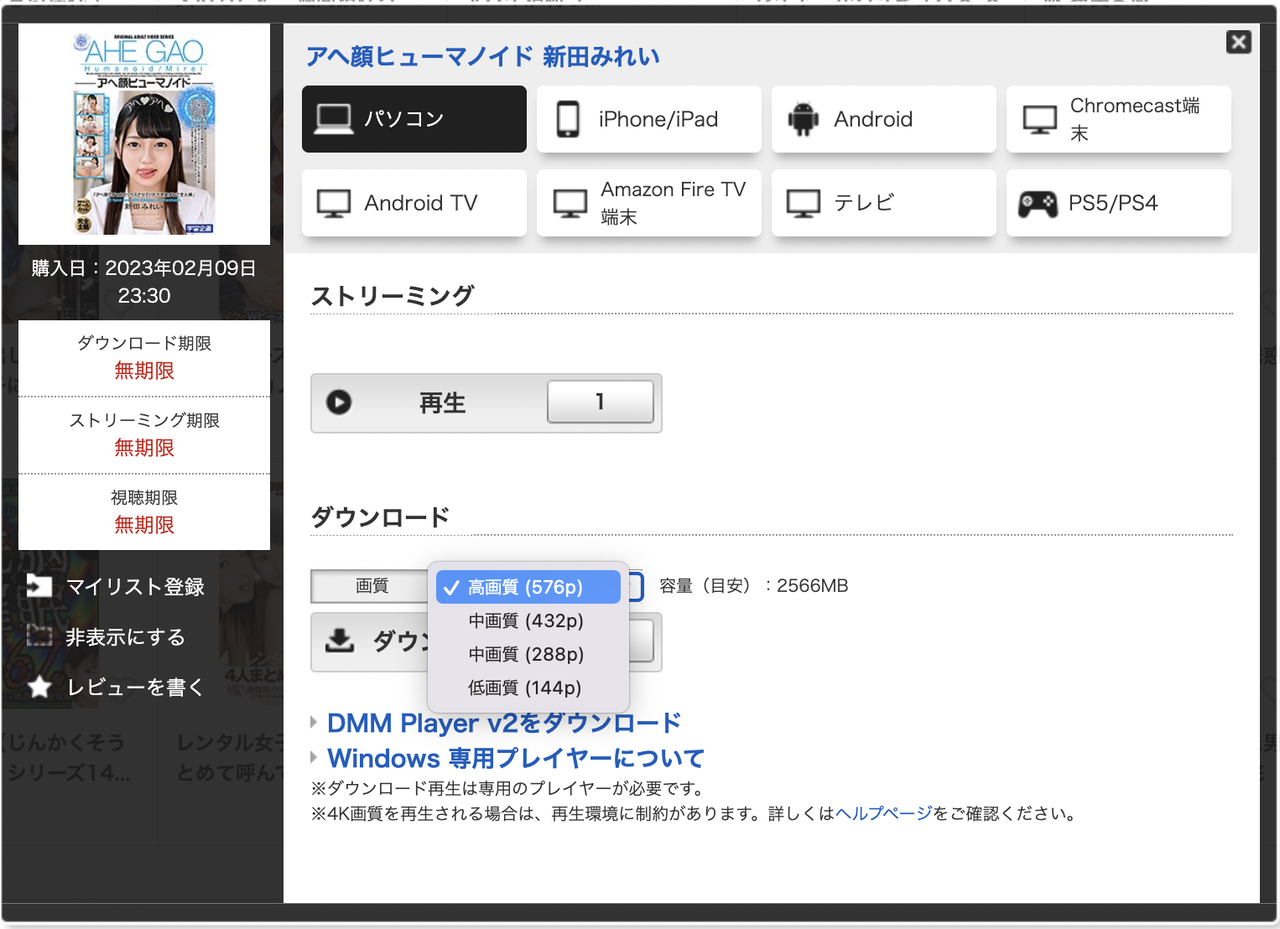Click the part 1 button beside 再生
The height and width of the screenshot is (929, 1280).
tap(600, 402)
